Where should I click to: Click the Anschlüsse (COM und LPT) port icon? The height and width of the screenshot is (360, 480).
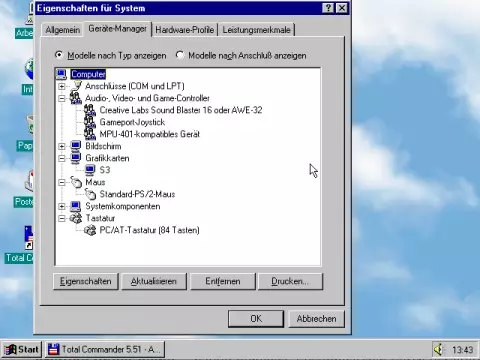tap(76, 86)
